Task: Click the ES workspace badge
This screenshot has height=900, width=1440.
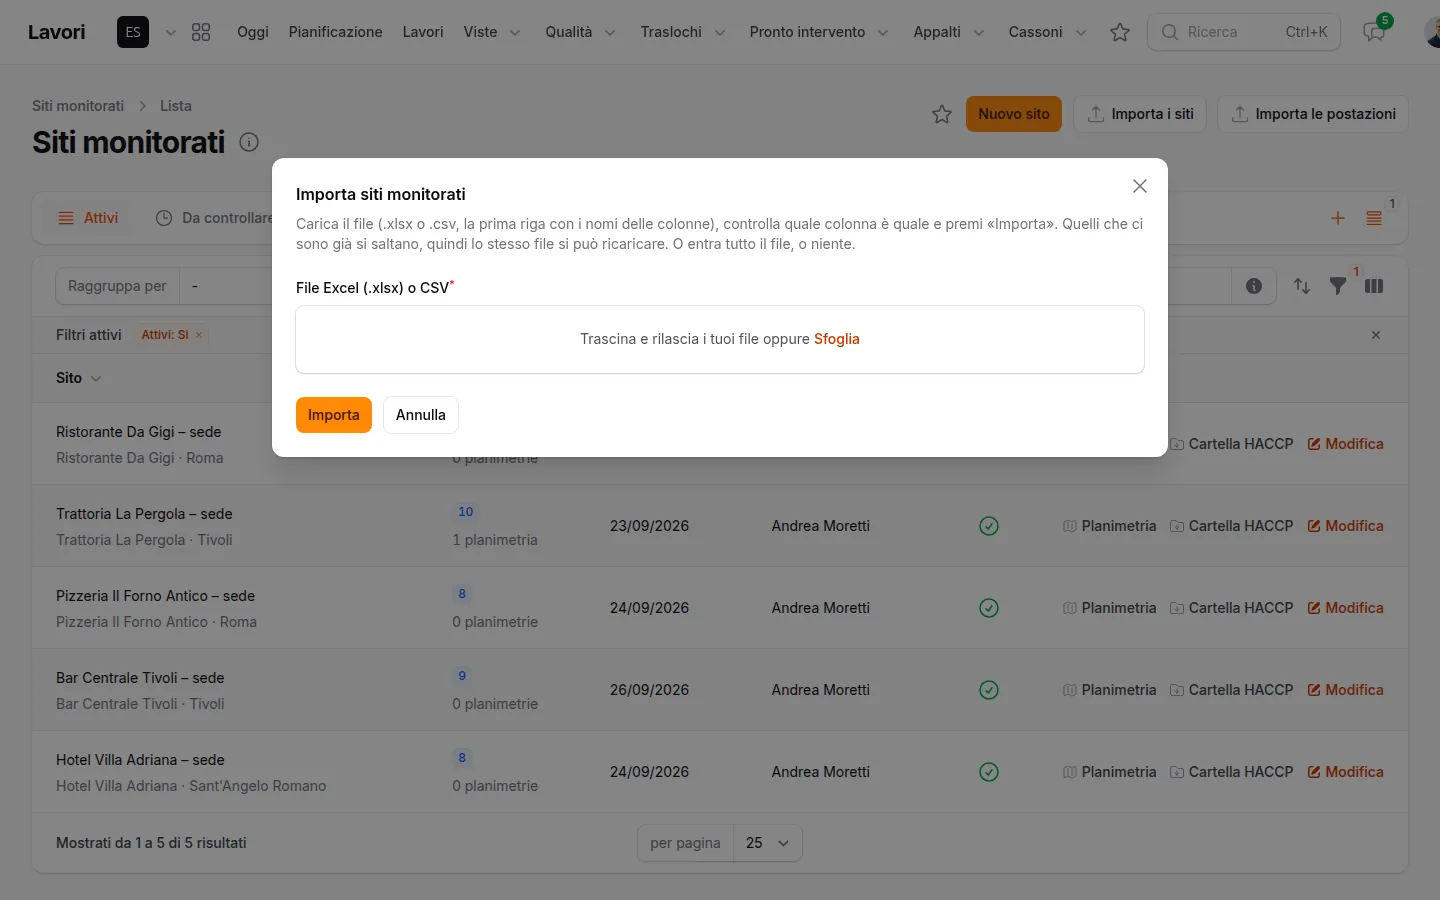Action: [133, 32]
